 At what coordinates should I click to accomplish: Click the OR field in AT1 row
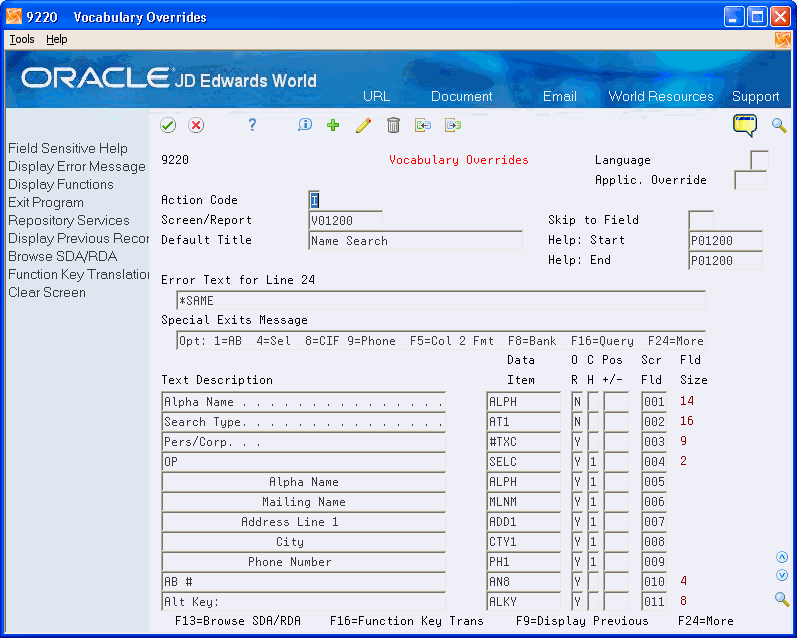click(577, 422)
